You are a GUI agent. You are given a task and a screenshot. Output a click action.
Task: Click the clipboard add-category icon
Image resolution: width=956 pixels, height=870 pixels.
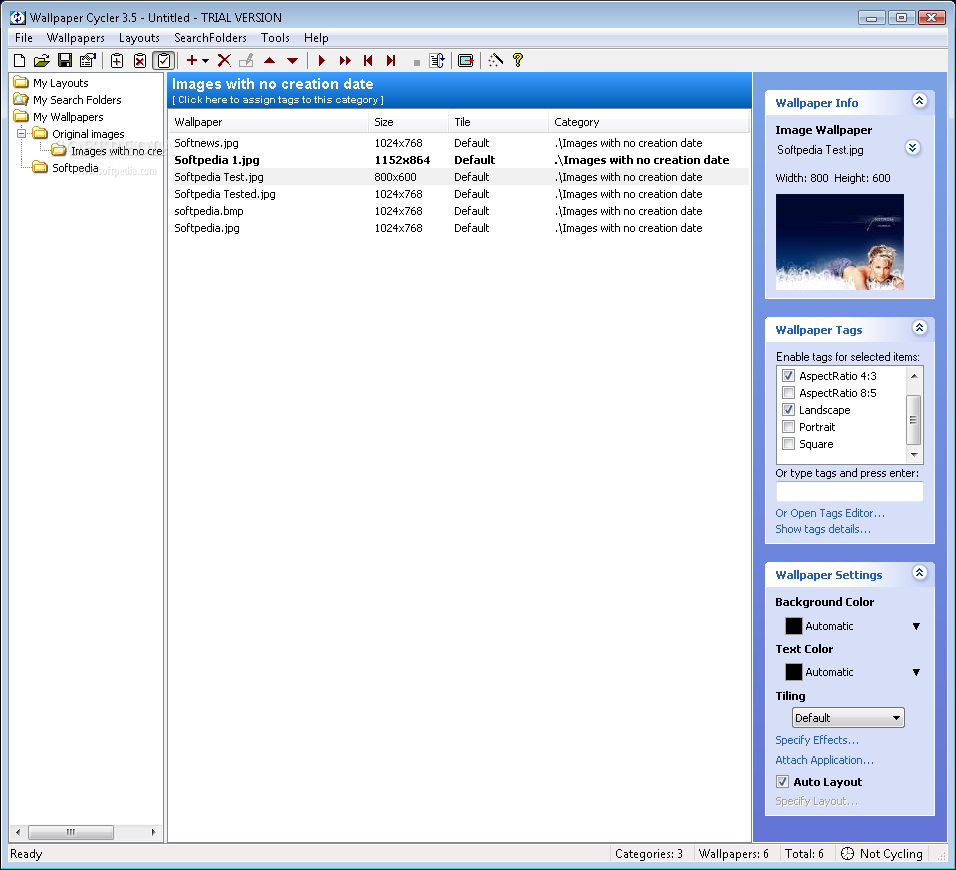(x=116, y=60)
